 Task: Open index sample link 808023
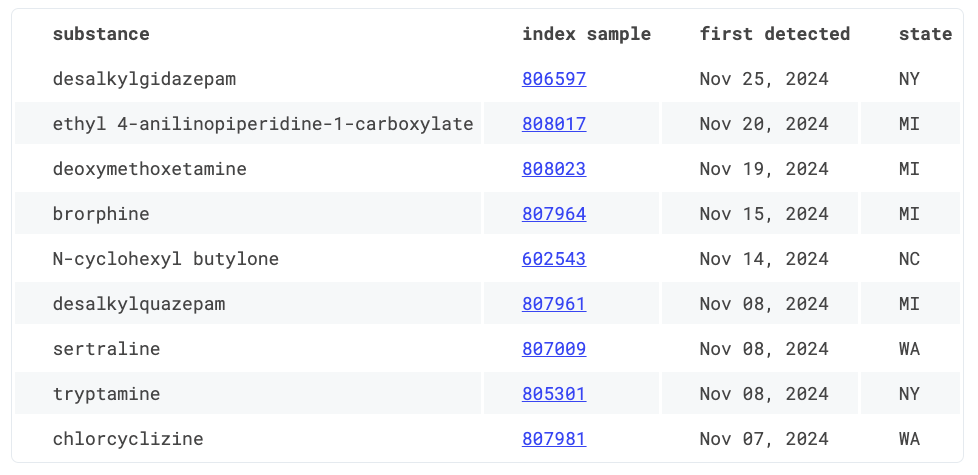click(x=554, y=169)
